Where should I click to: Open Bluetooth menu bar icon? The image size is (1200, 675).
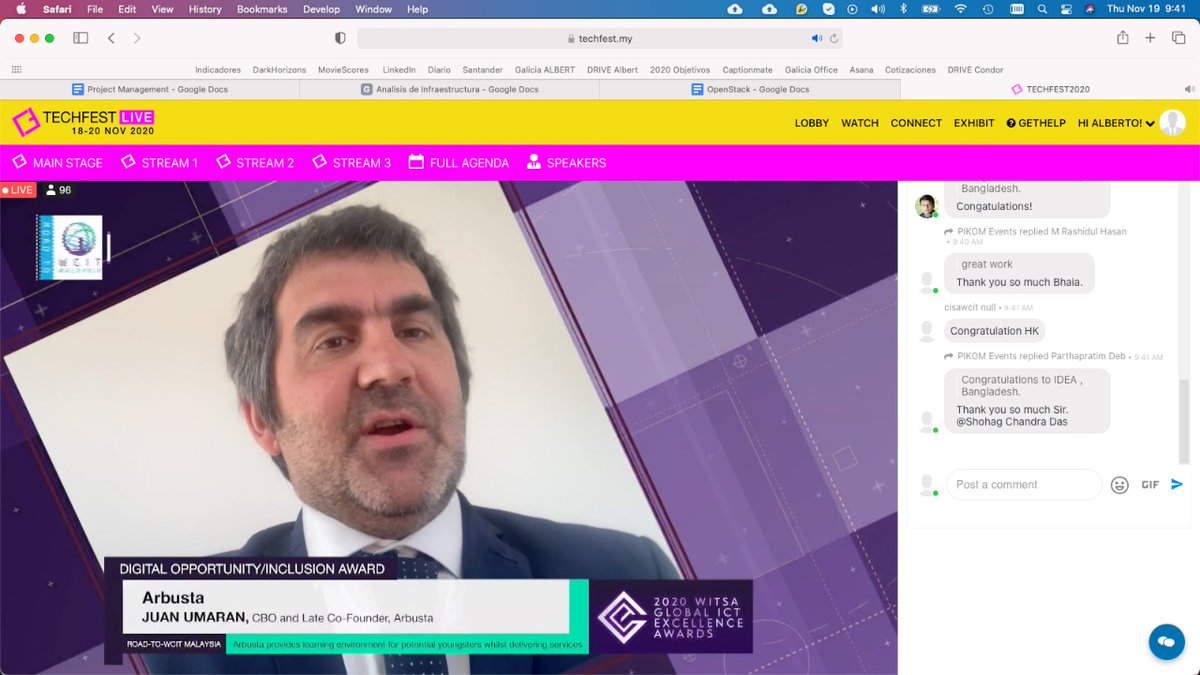pyautogui.click(x=903, y=9)
